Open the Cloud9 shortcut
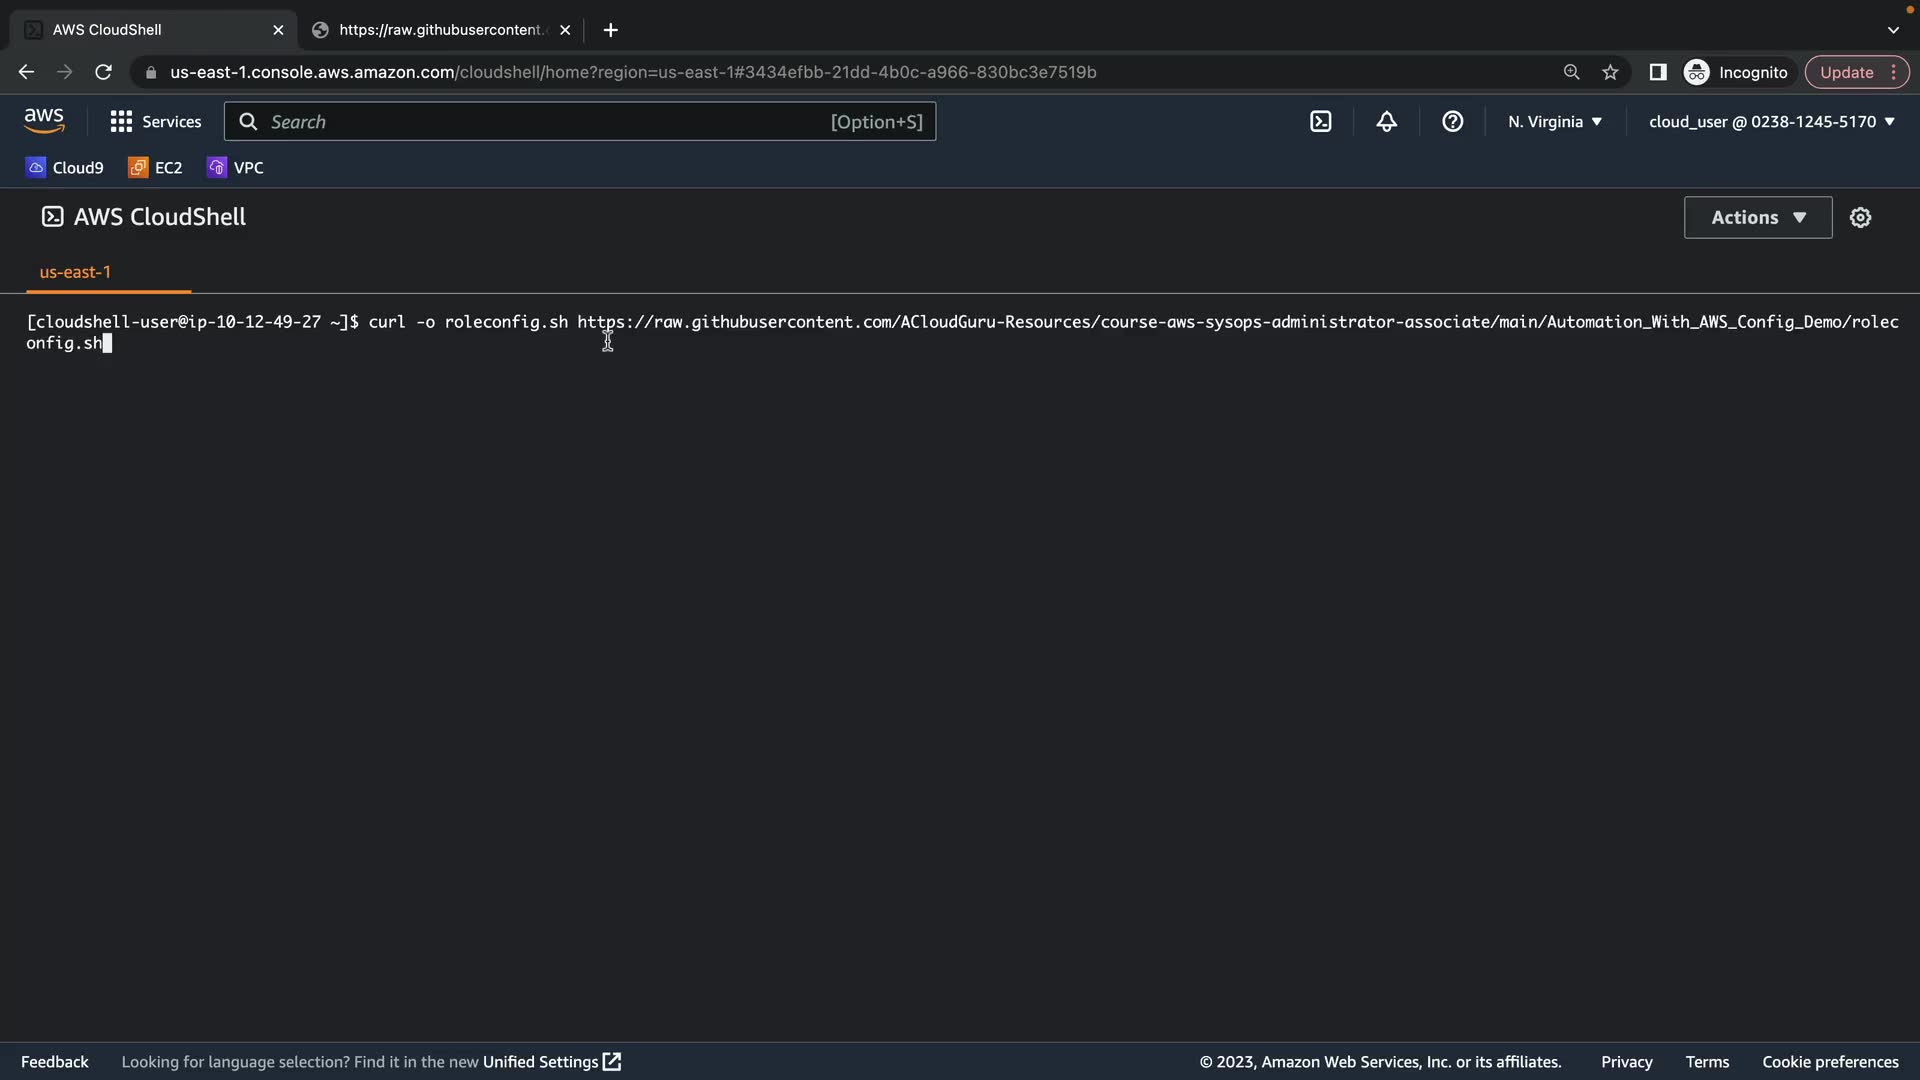1920x1080 pixels. tap(65, 168)
